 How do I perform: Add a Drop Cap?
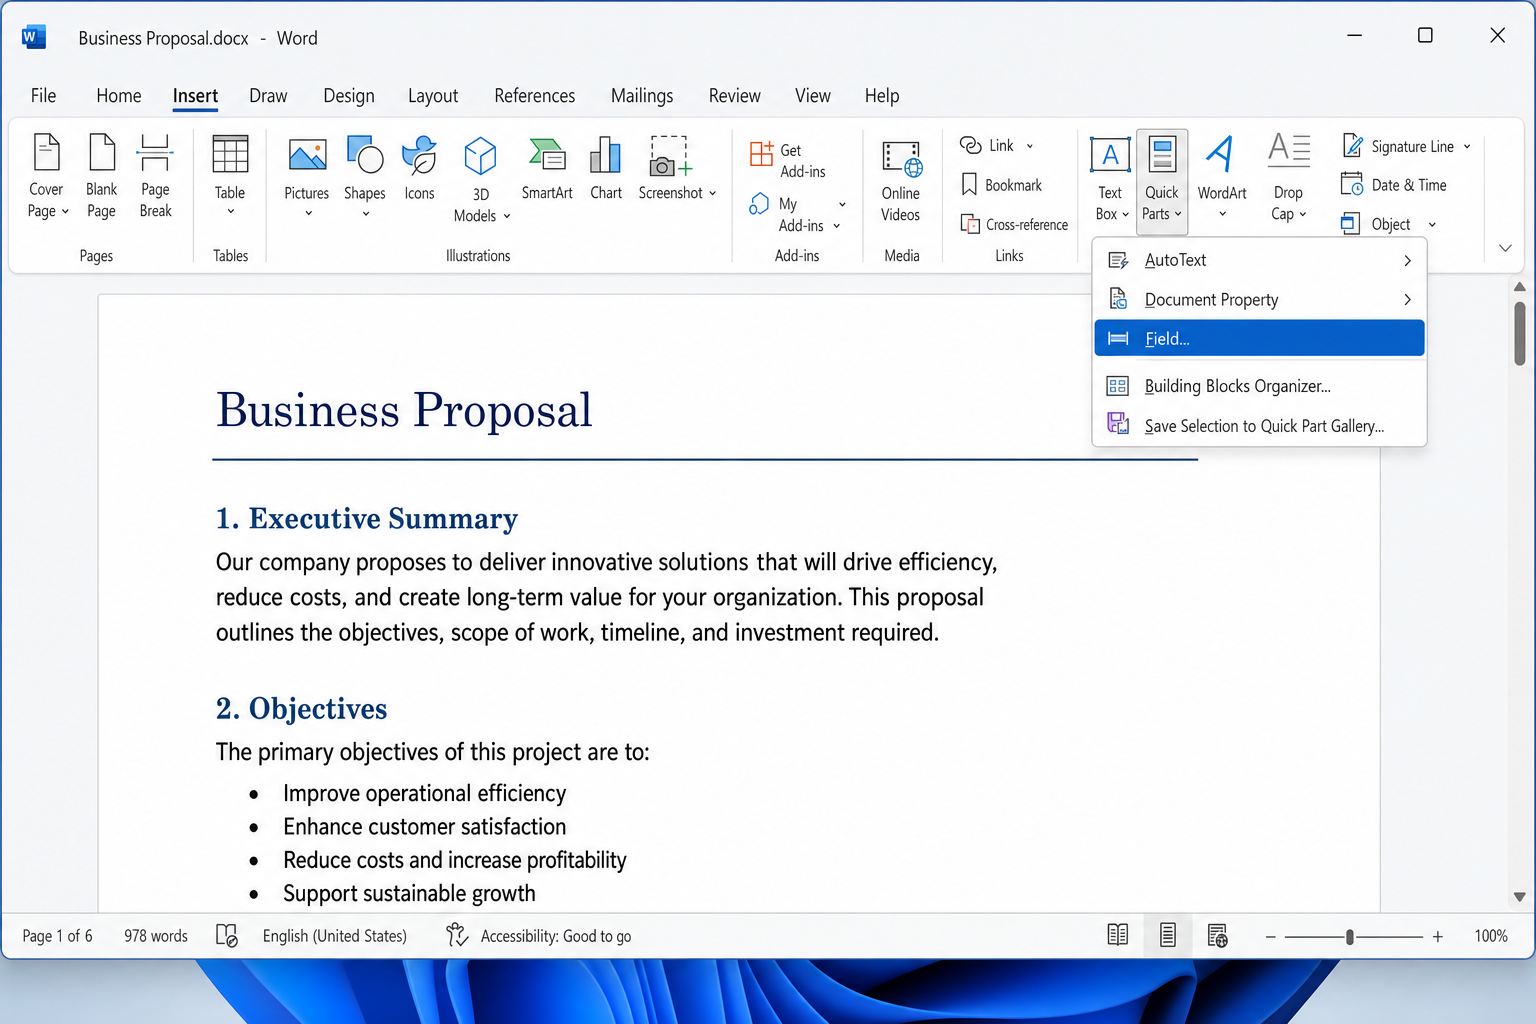pyautogui.click(x=1289, y=178)
